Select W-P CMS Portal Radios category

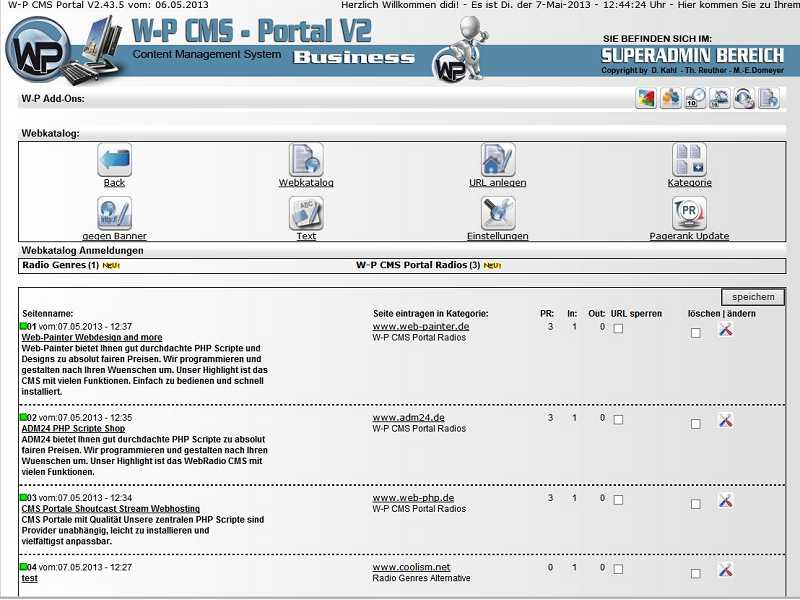click(418, 266)
